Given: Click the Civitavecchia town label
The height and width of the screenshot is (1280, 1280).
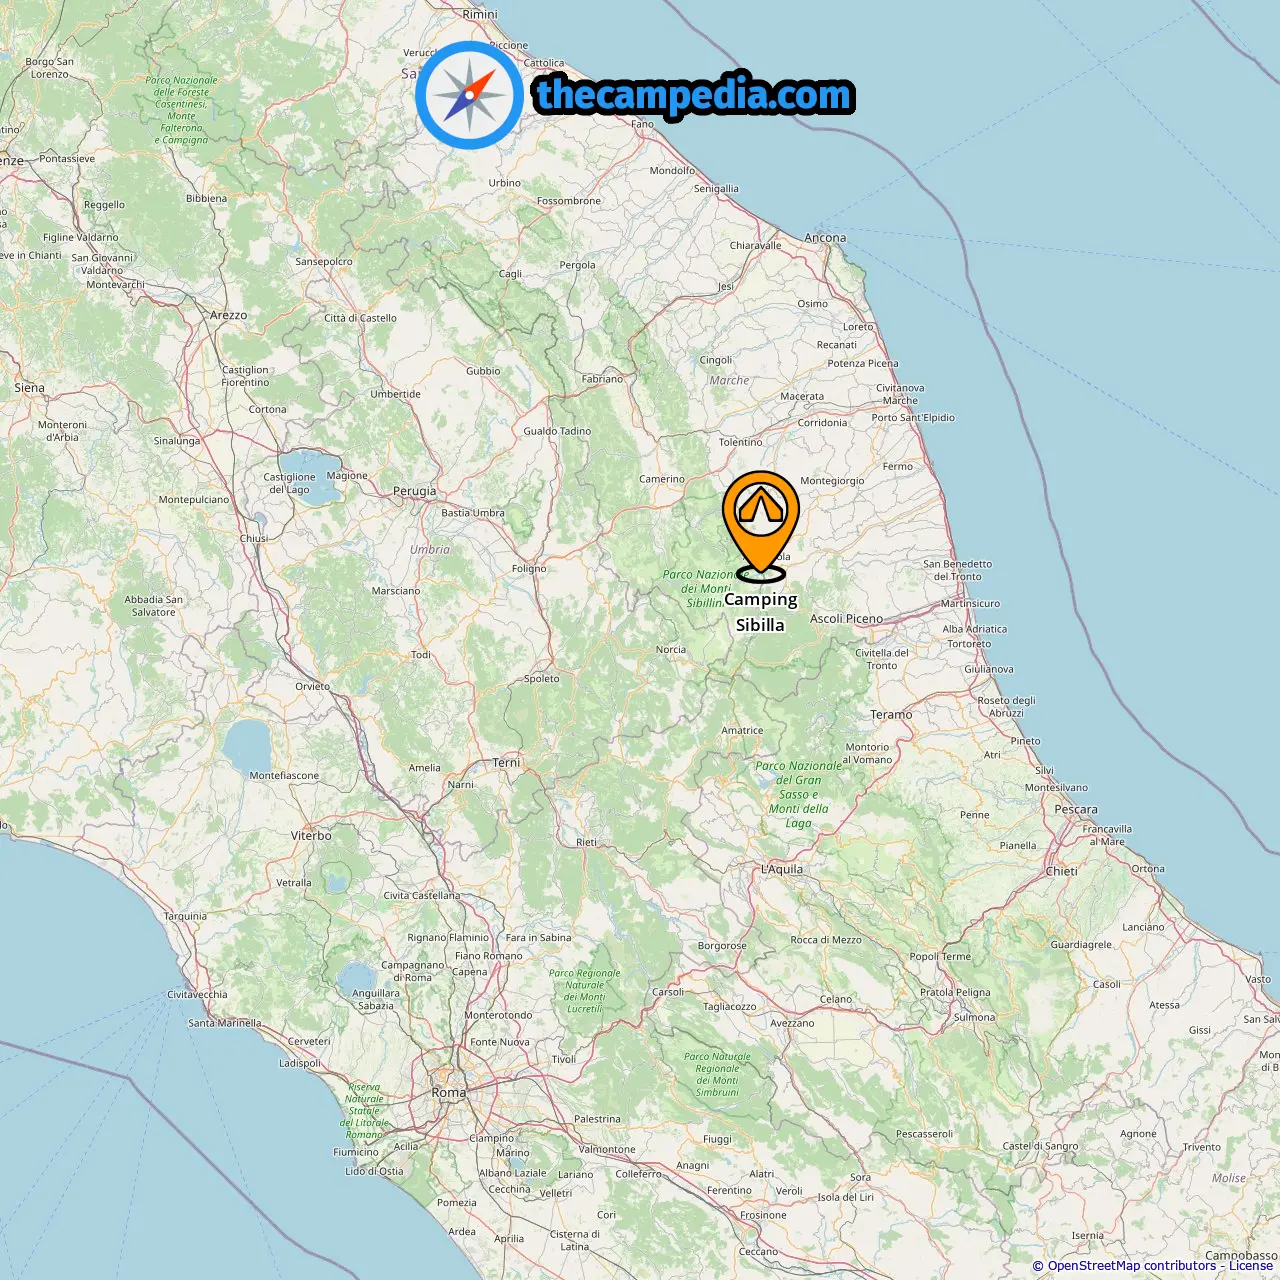Looking at the screenshot, I should tap(197, 995).
